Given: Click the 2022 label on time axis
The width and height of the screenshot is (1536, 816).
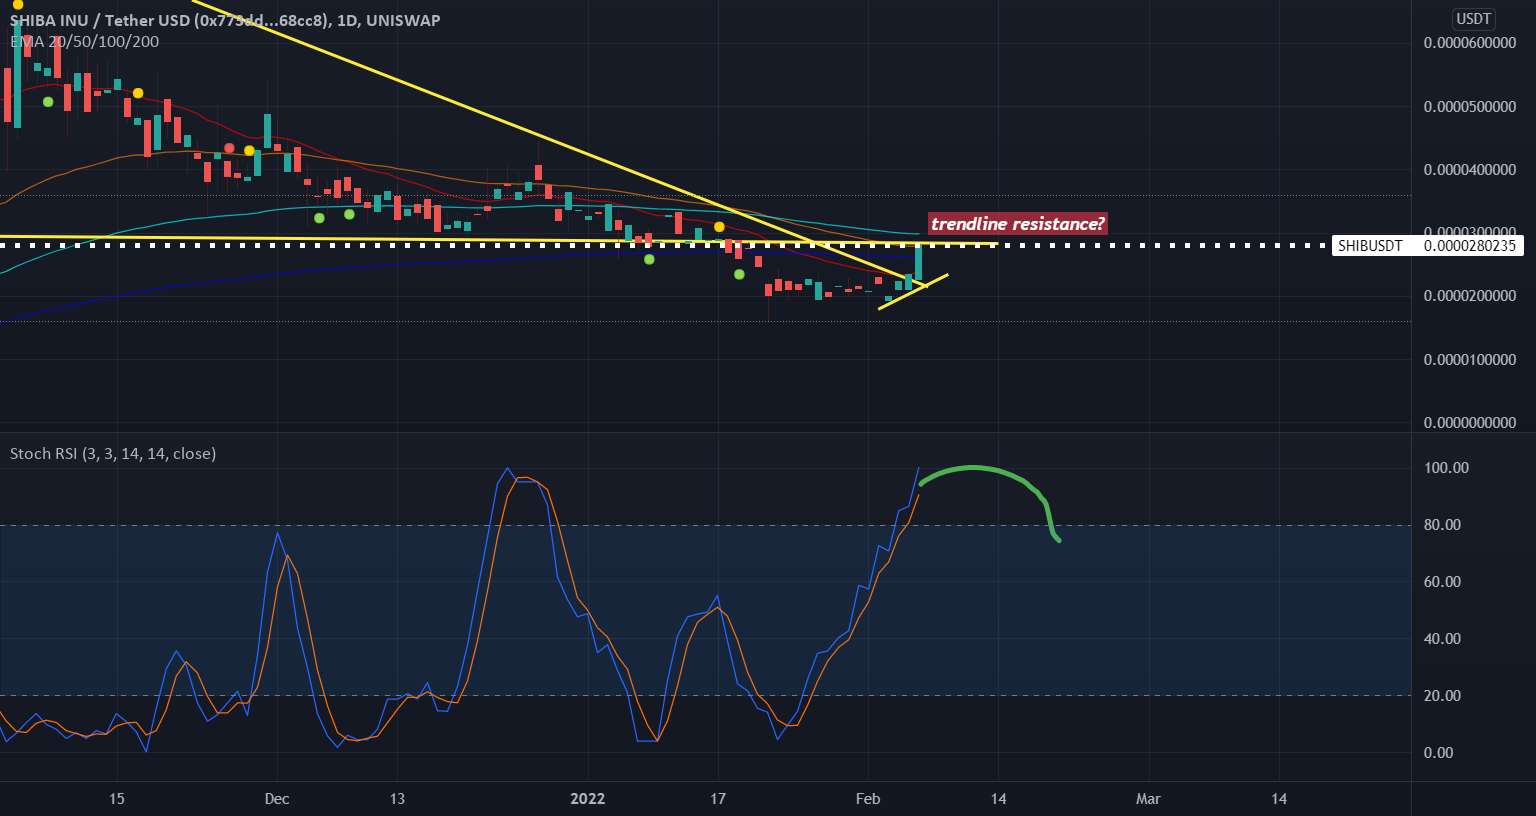Looking at the screenshot, I should tap(587, 799).
